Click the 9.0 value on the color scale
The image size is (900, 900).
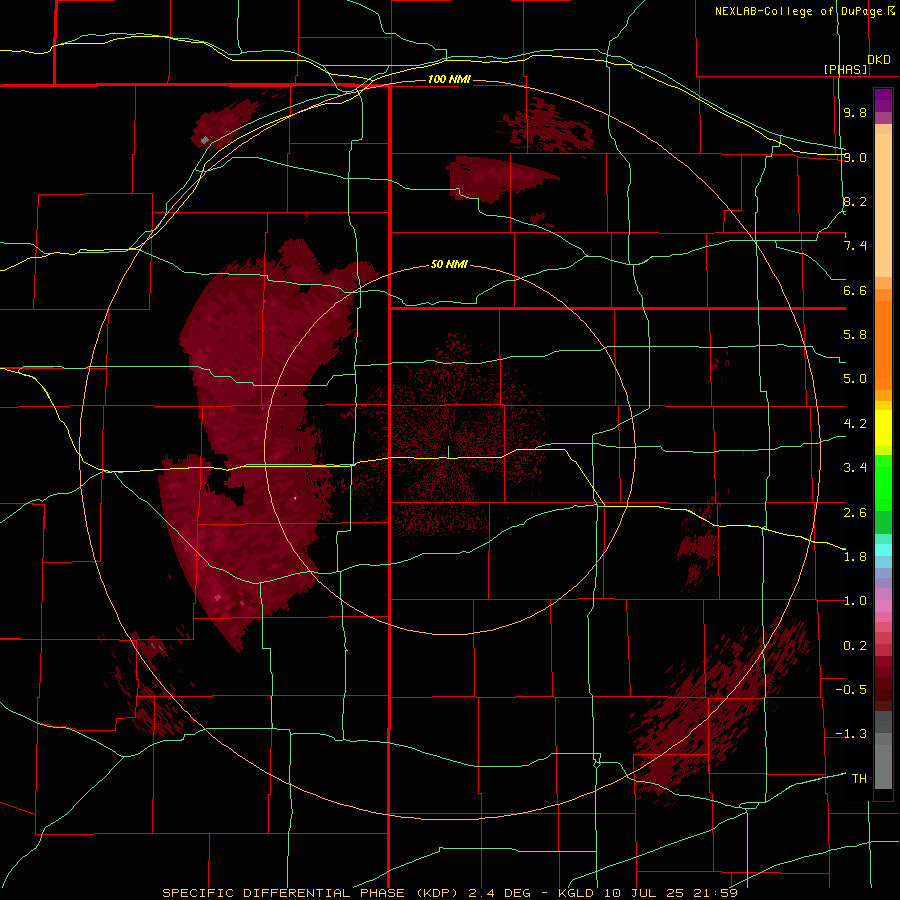tap(855, 157)
